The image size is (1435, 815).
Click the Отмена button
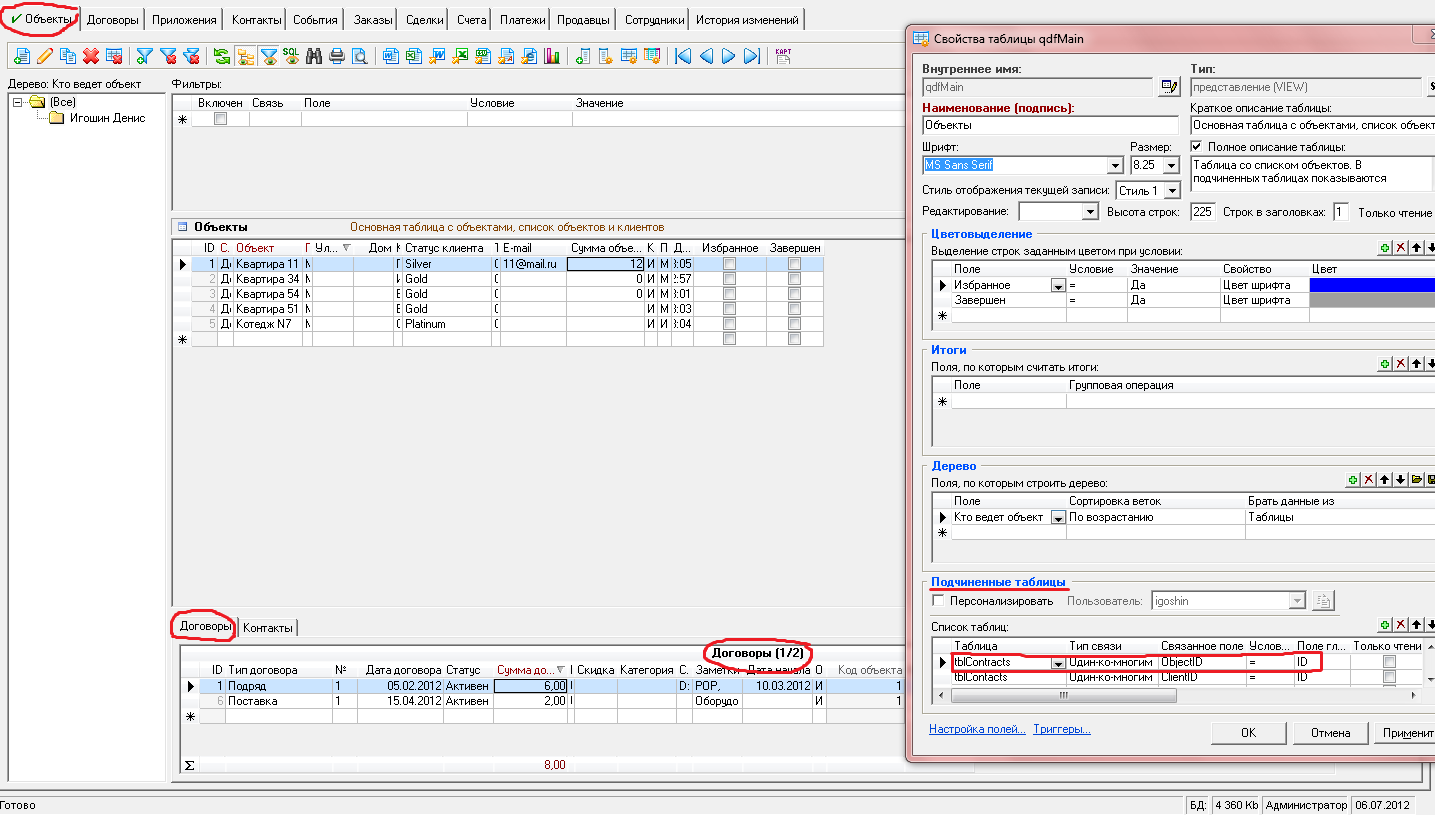point(1329,733)
